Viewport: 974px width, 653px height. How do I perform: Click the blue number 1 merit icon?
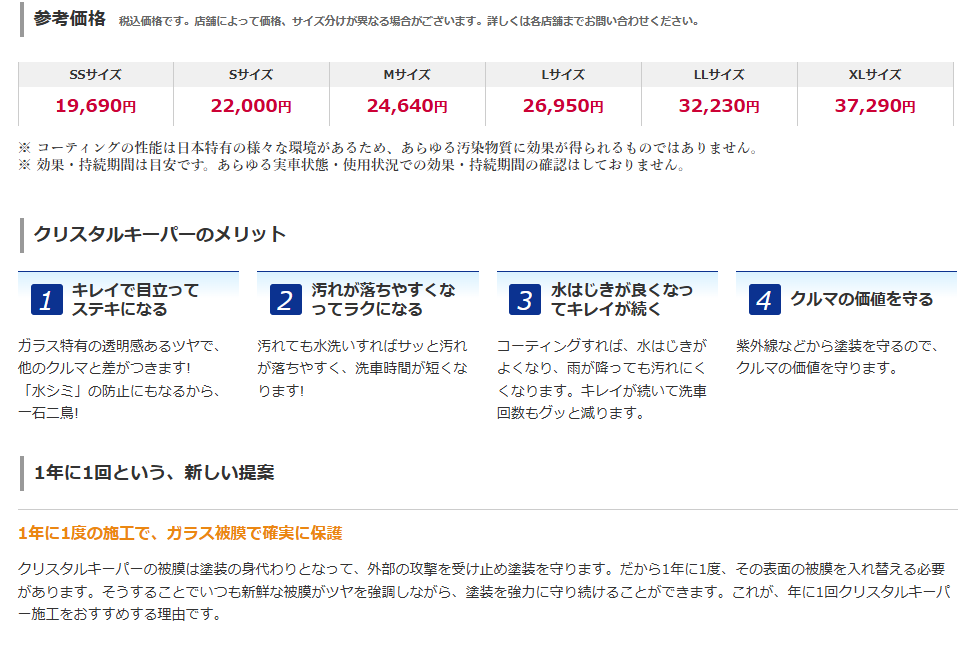click(x=47, y=299)
